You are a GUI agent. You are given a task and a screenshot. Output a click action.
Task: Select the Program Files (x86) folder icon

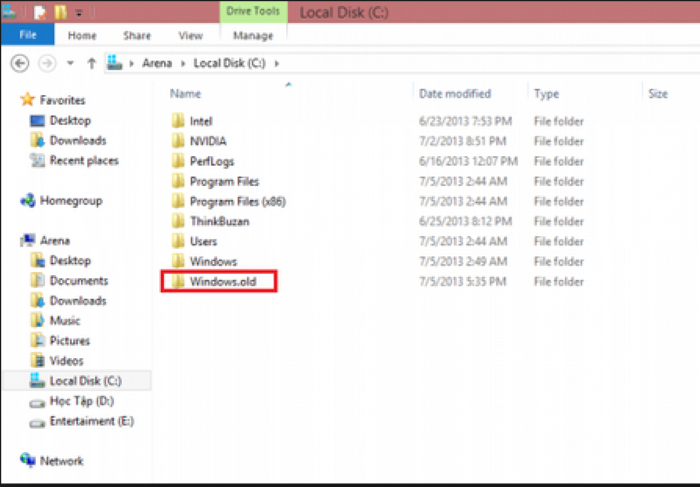[x=178, y=201]
